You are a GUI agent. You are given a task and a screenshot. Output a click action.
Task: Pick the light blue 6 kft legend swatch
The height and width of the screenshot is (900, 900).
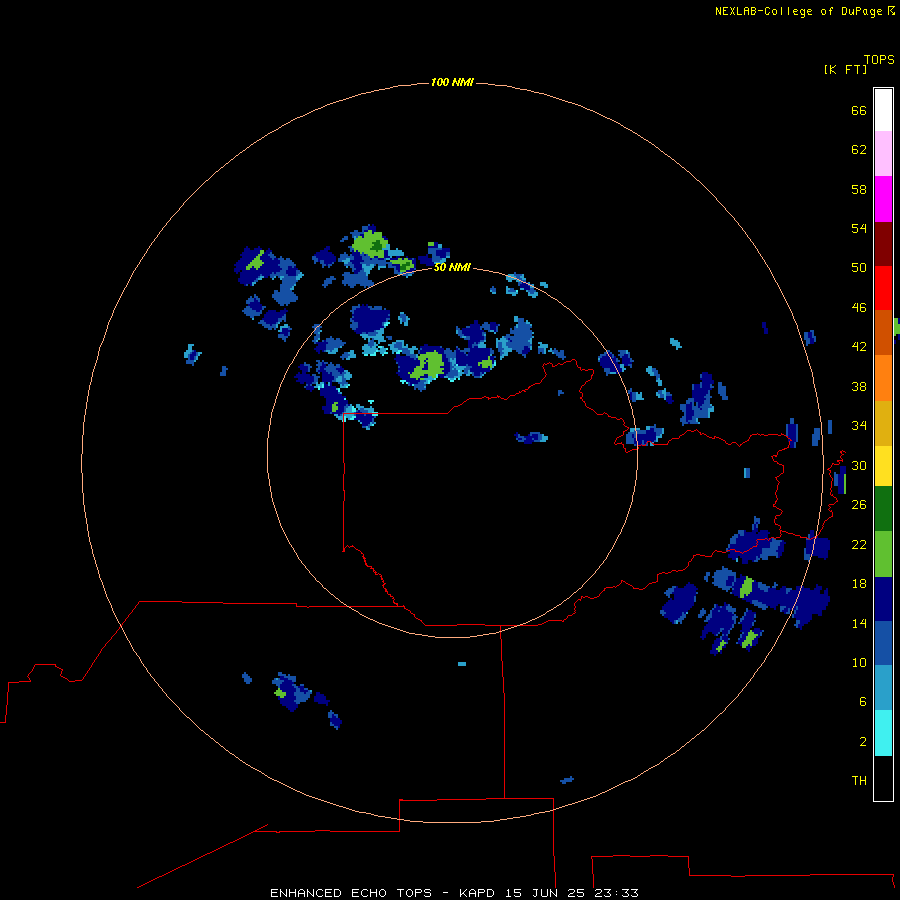pos(883,687)
